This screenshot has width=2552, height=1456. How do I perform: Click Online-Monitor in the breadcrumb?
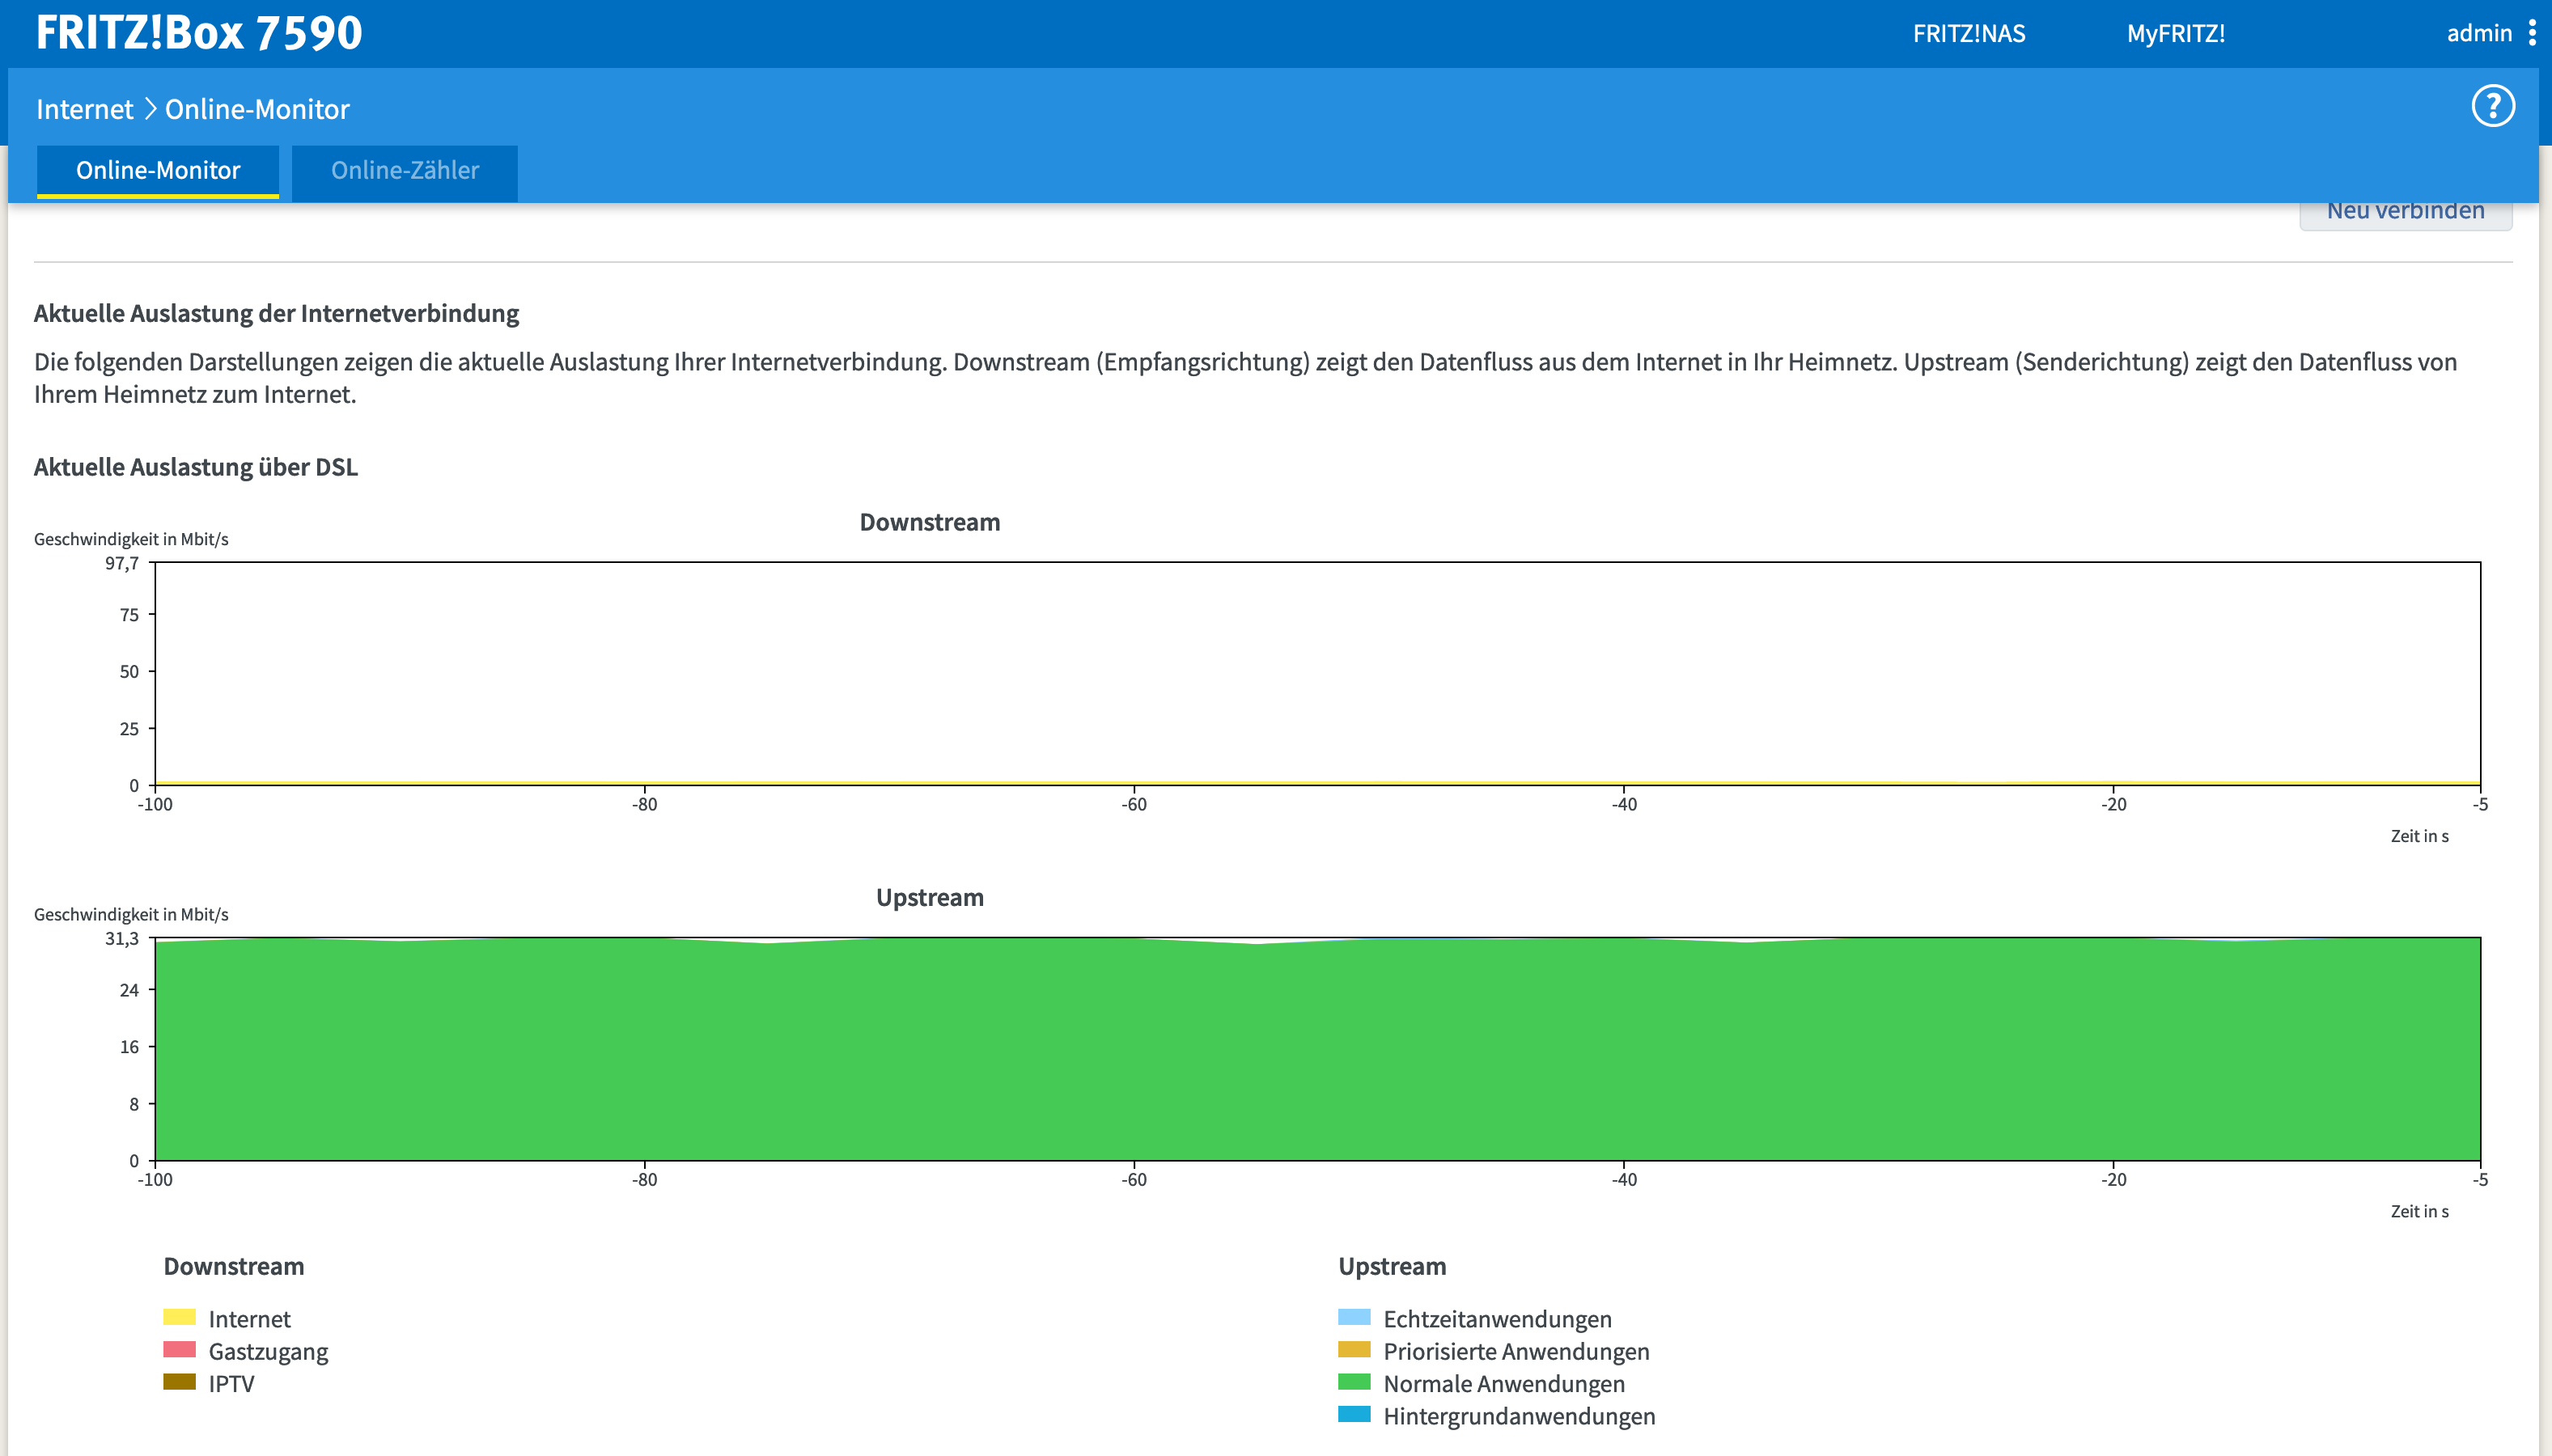tap(257, 109)
